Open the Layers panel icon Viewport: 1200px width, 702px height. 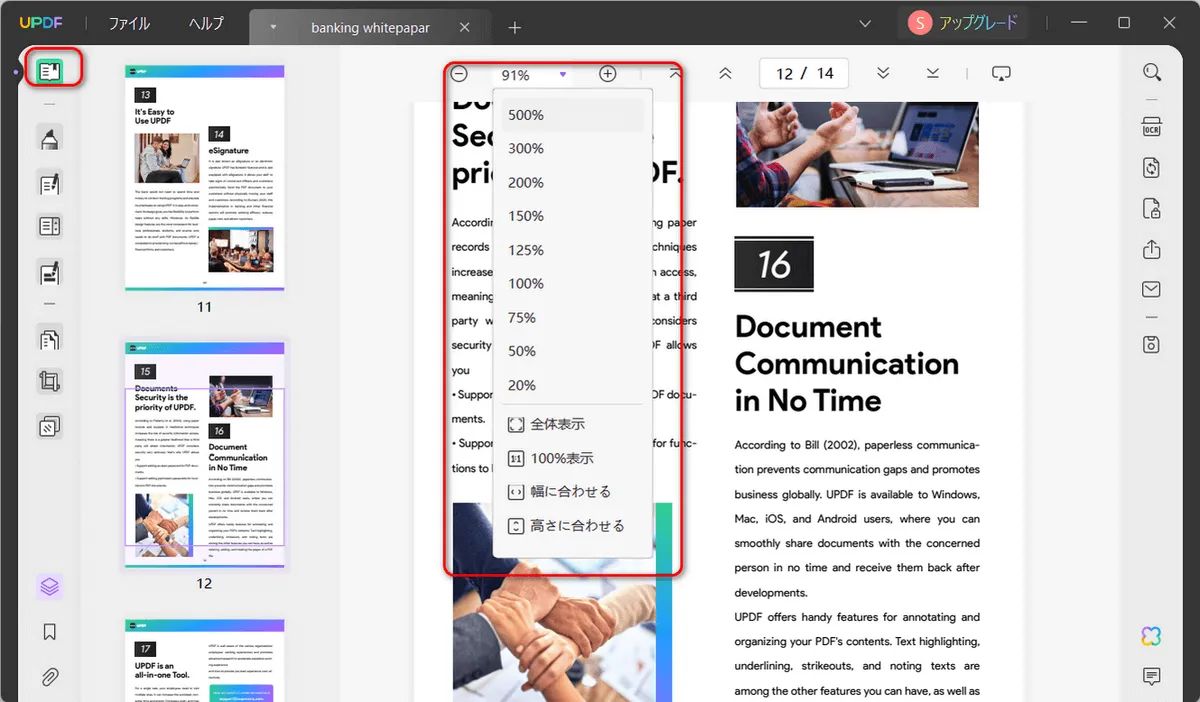[50, 587]
